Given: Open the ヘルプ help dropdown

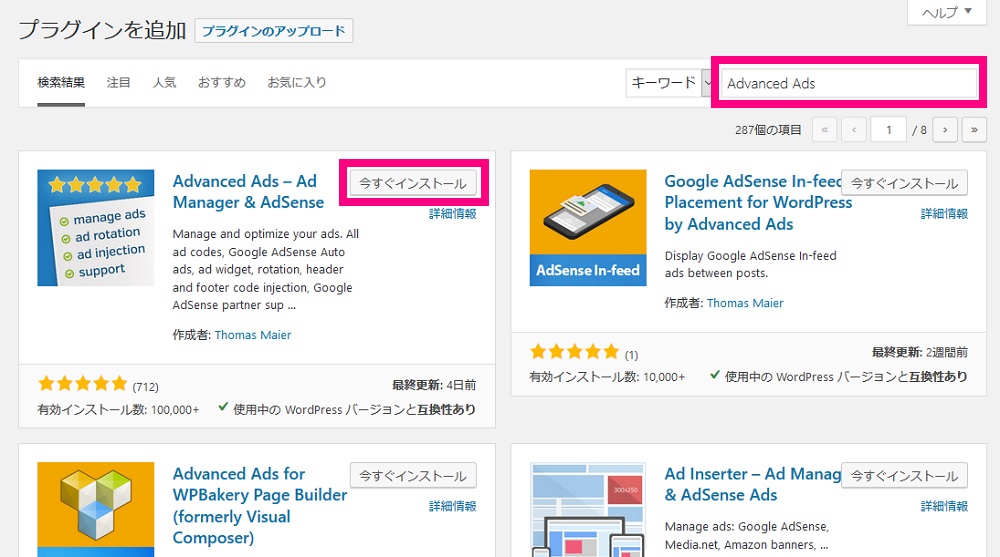Looking at the screenshot, I should point(946,12).
